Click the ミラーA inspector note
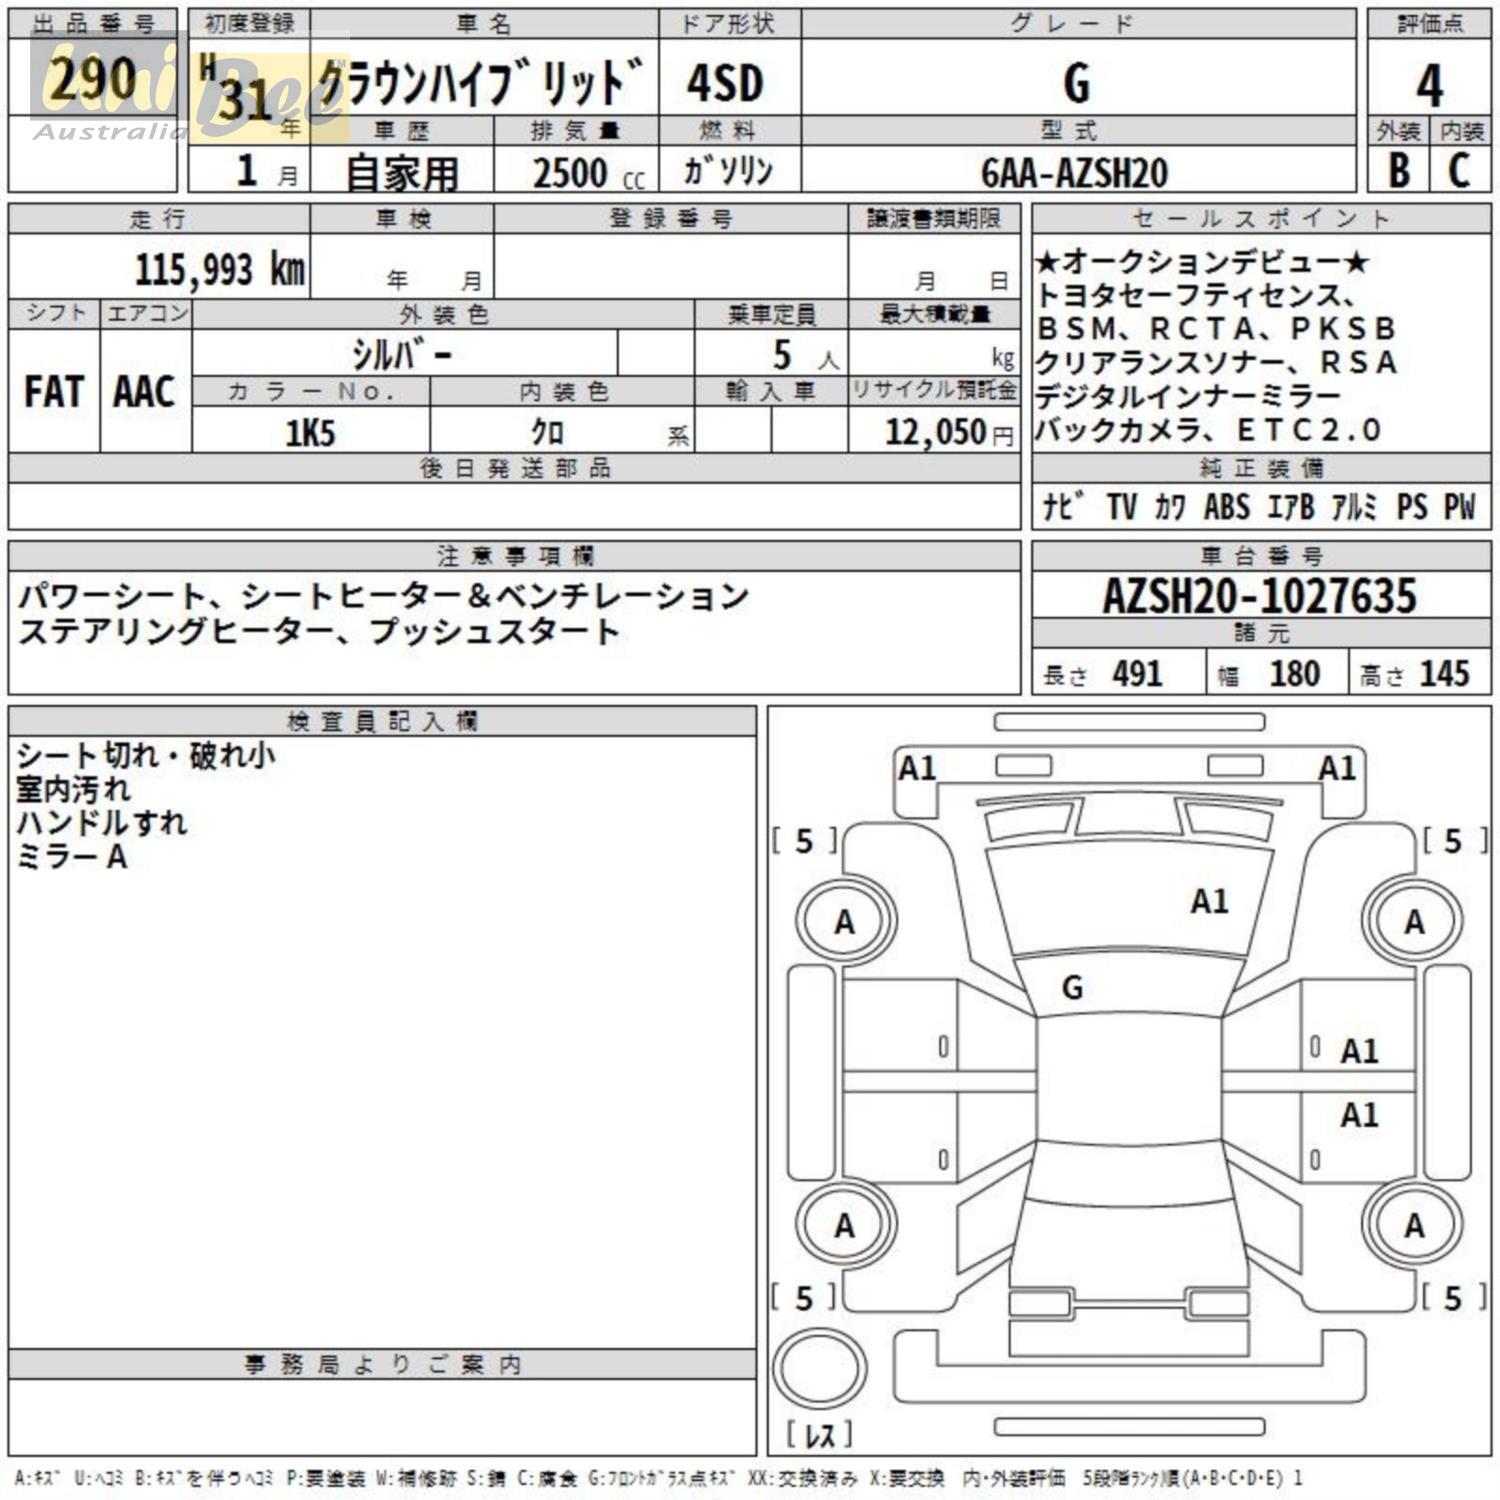This screenshot has width=1500, height=1500. click(x=72, y=857)
